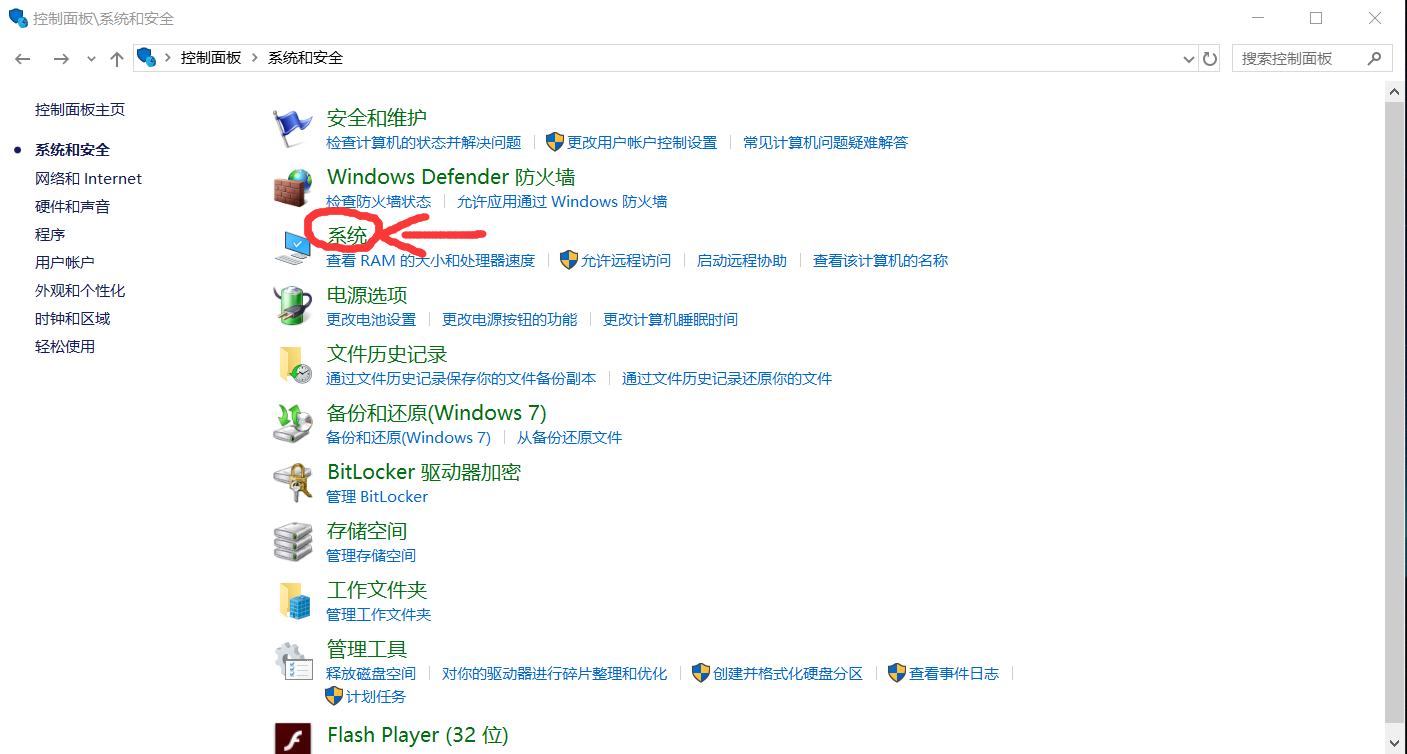Screen dimensions: 1407x754
Task: Click the Flash Player (32 位) icon
Action: coord(293,738)
